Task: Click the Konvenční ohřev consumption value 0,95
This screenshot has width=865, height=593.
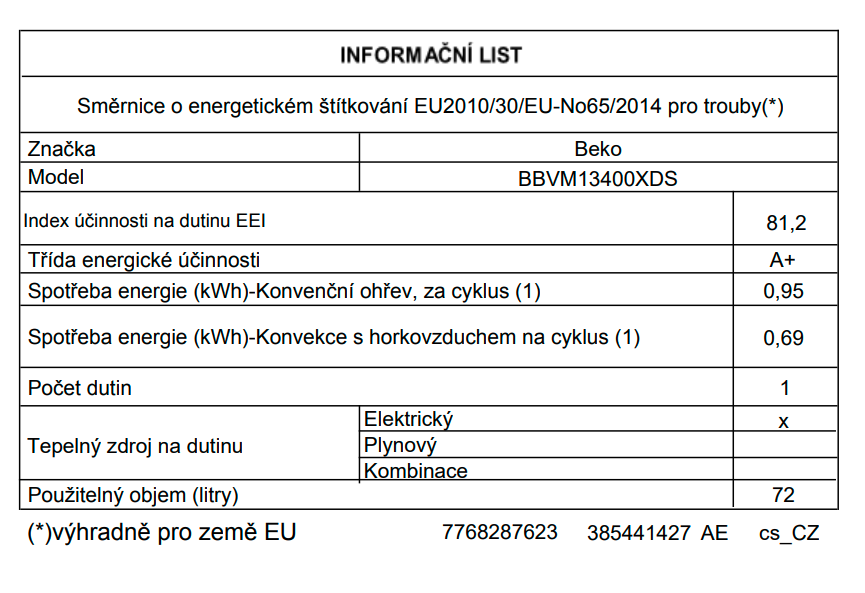Action: (x=784, y=291)
